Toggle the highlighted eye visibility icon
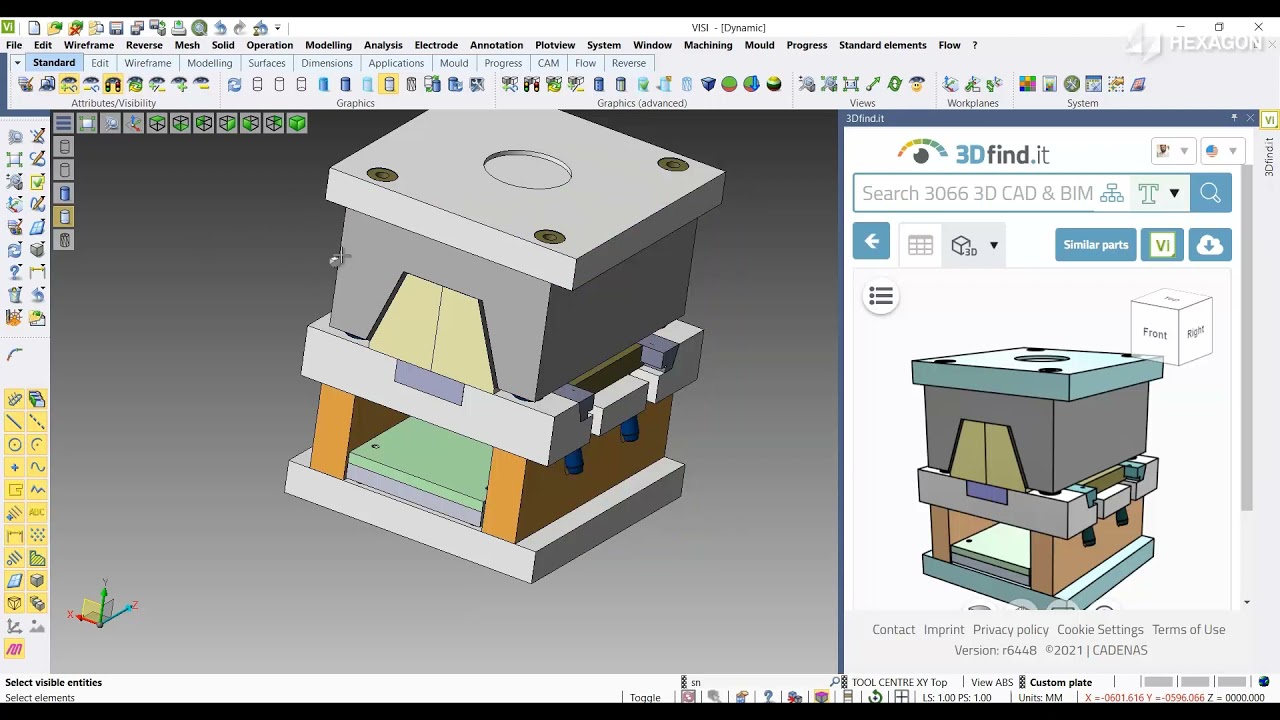1280x720 pixels. [69, 85]
